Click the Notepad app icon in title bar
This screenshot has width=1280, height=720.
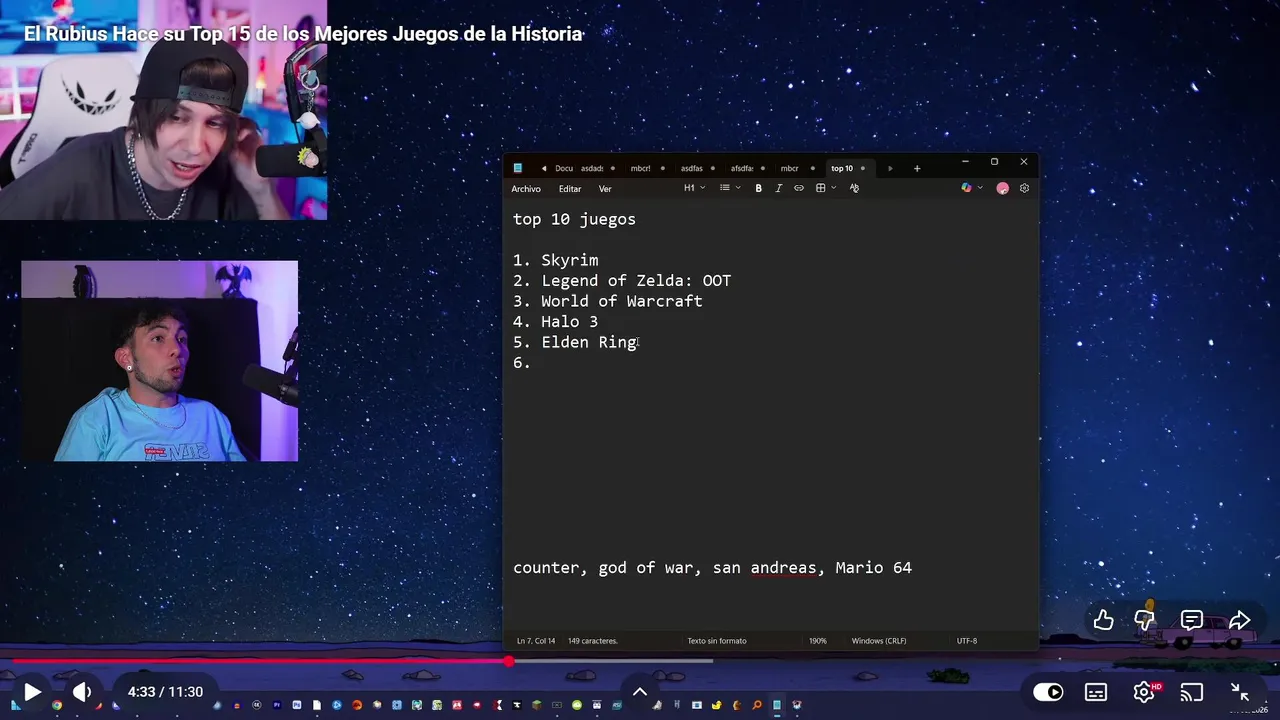pyautogui.click(x=517, y=168)
